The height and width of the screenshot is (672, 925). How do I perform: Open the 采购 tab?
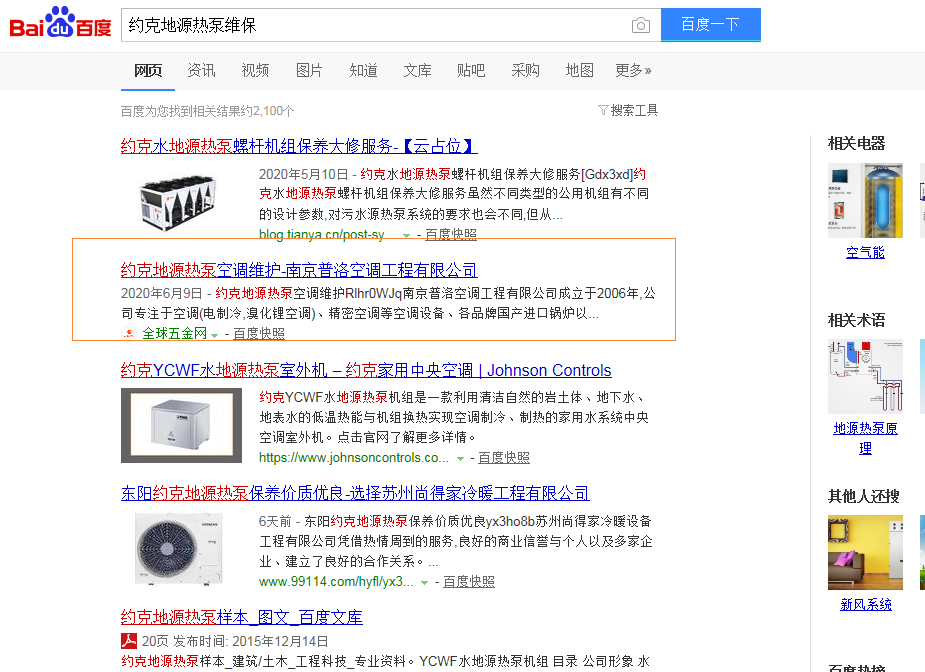click(x=525, y=71)
